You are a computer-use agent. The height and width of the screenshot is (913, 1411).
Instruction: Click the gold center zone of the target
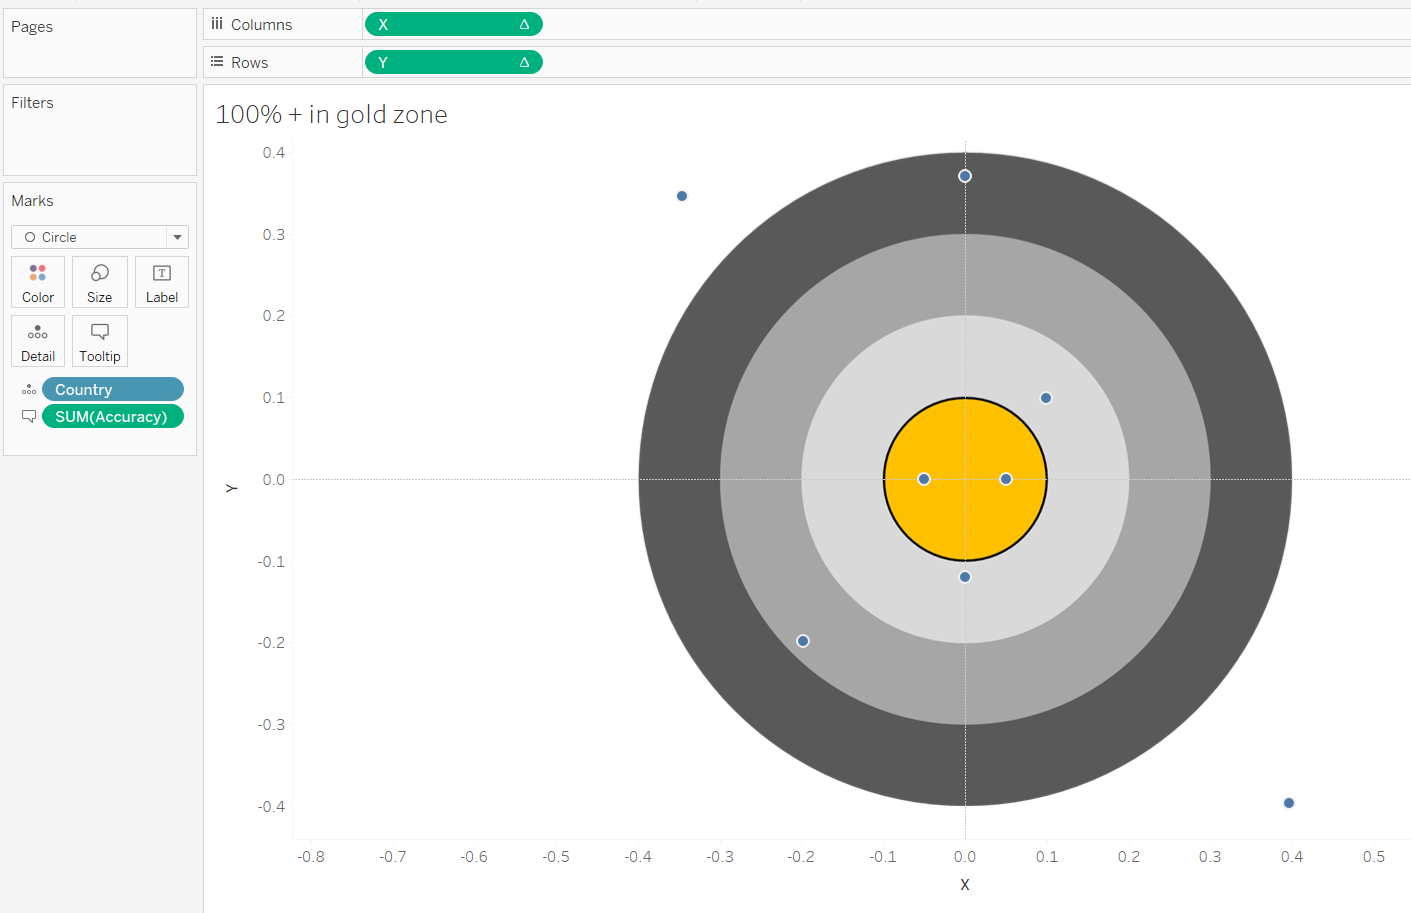[964, 478]
